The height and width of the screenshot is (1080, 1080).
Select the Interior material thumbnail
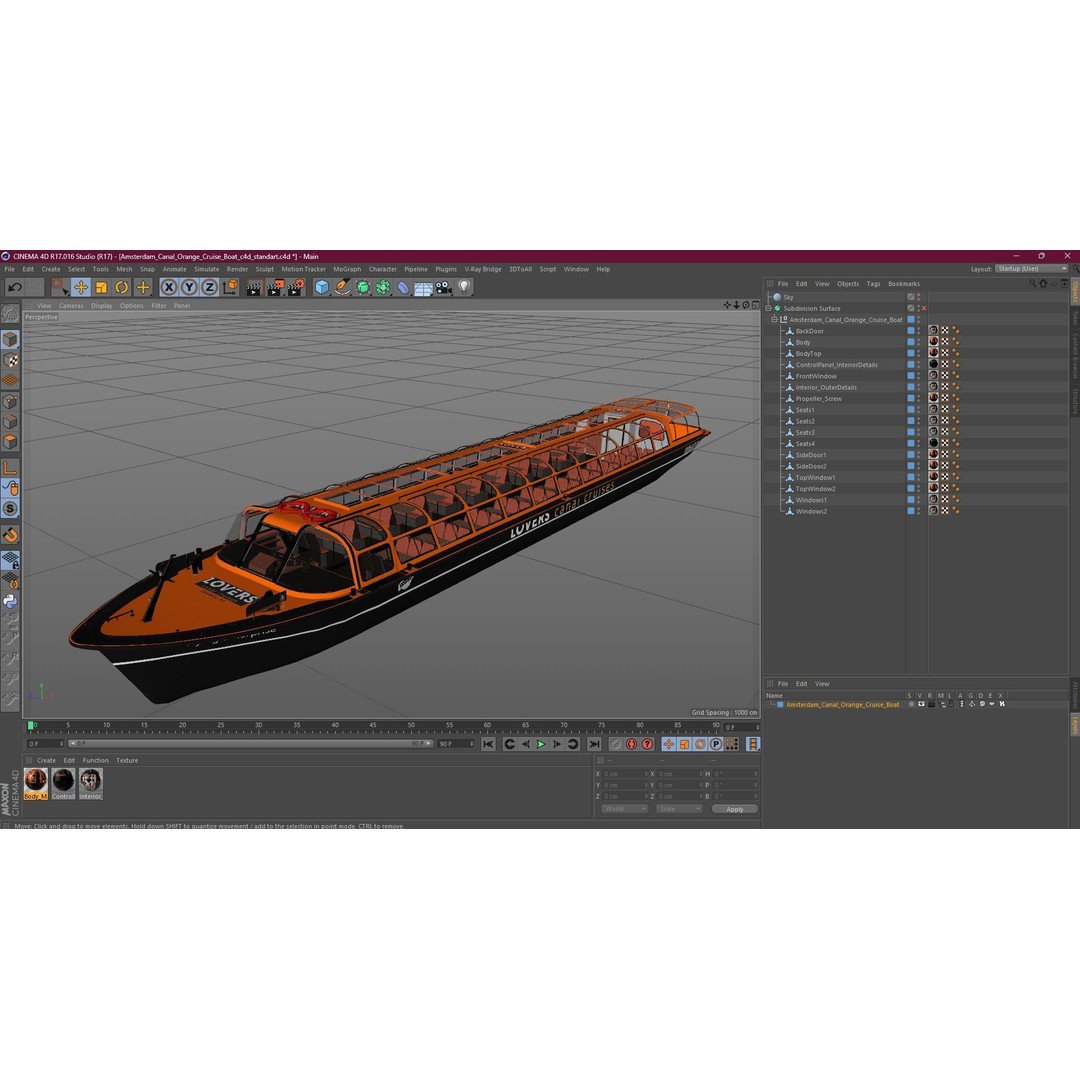[x=90, y=784]
